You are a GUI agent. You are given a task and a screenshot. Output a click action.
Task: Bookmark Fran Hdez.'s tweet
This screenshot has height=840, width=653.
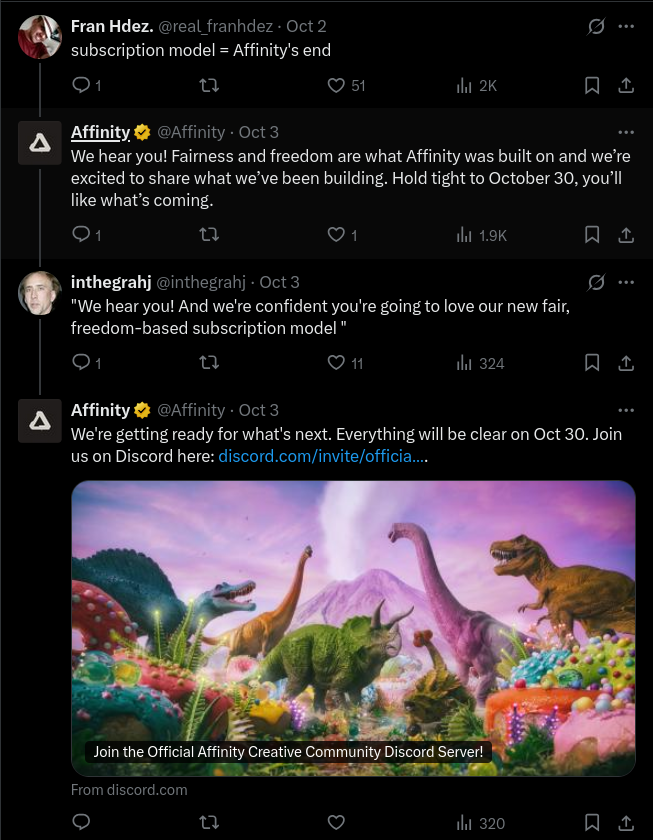click(x=592, y=86)
